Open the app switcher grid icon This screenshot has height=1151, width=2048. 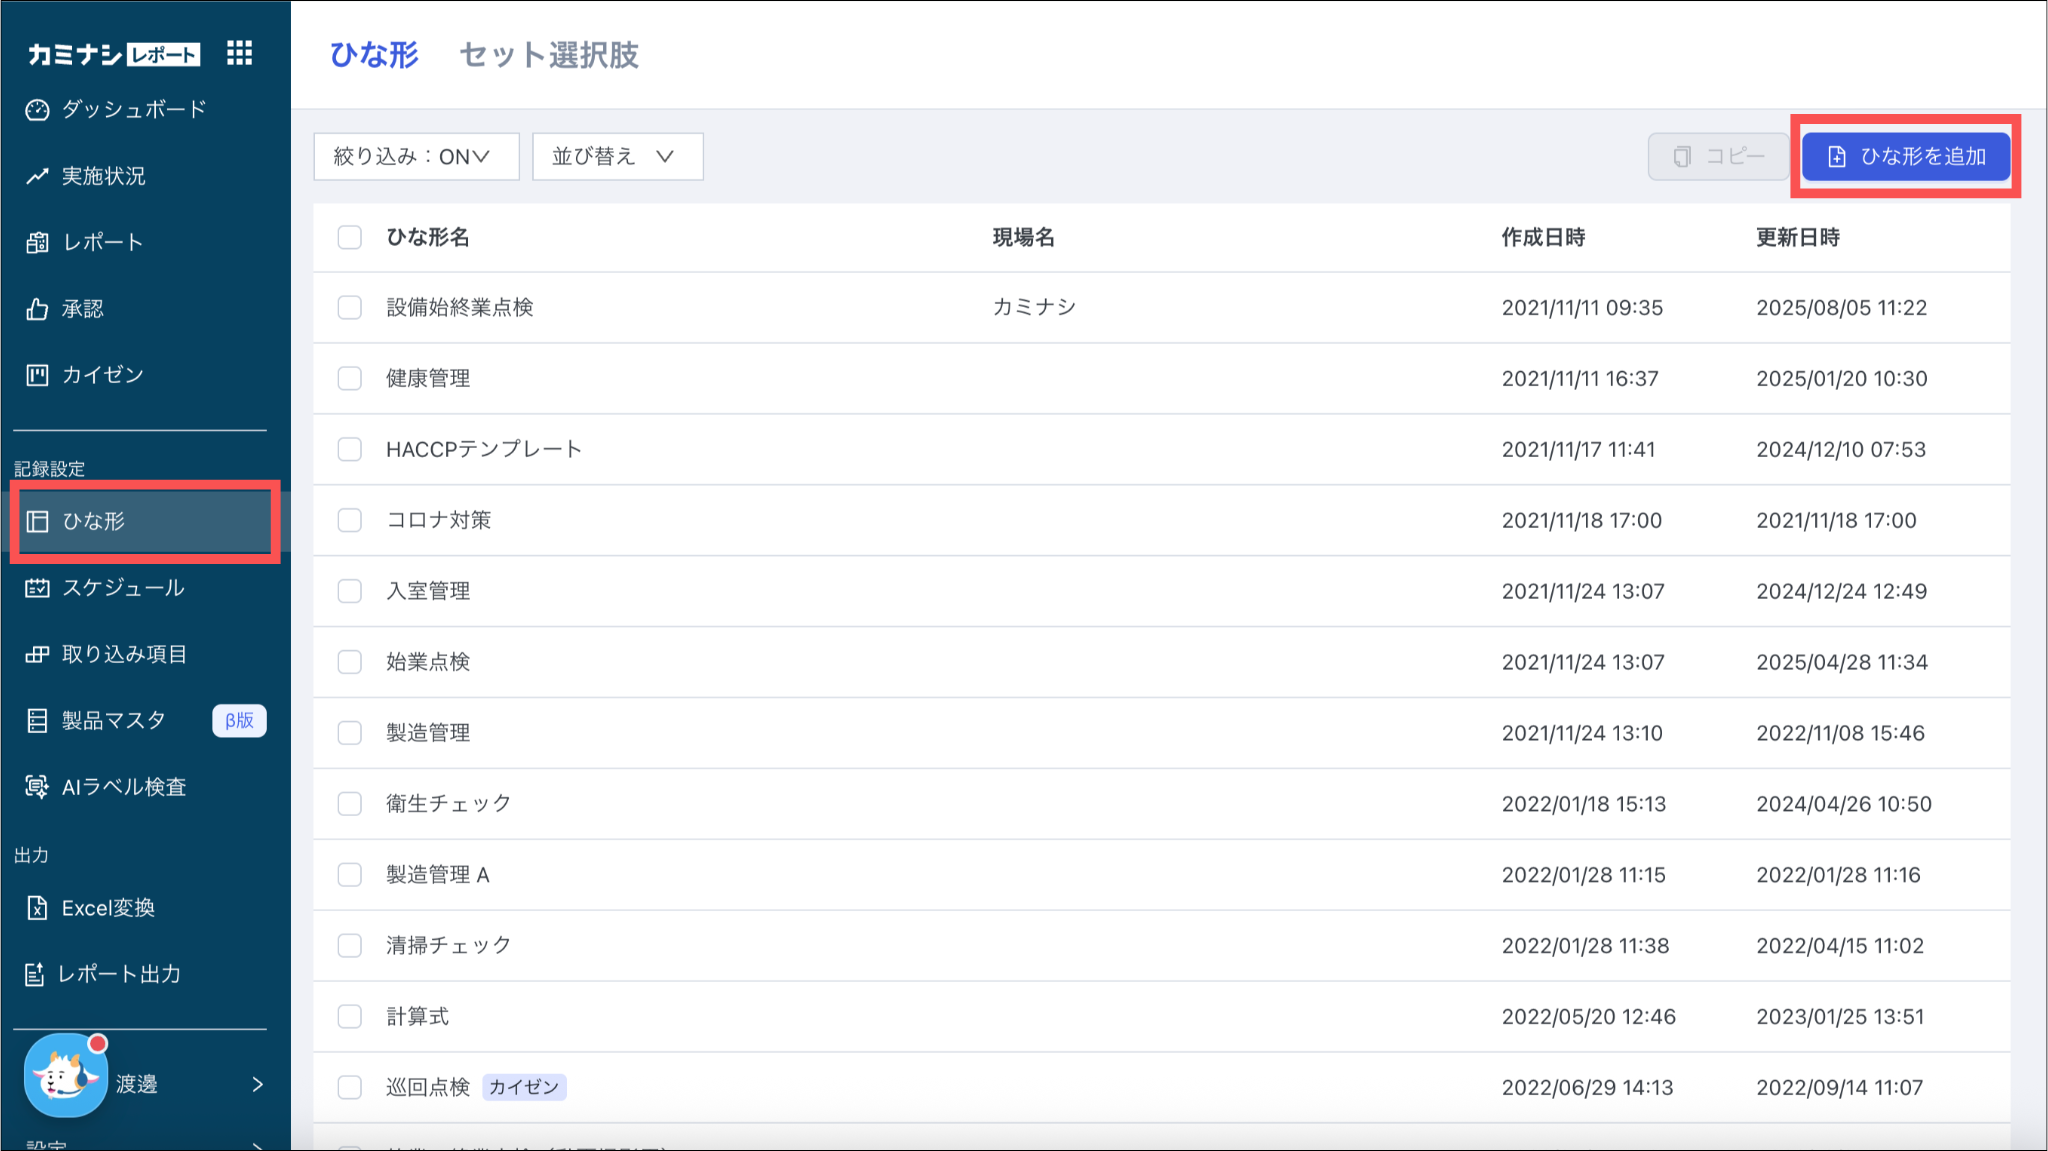click(239, 53)
